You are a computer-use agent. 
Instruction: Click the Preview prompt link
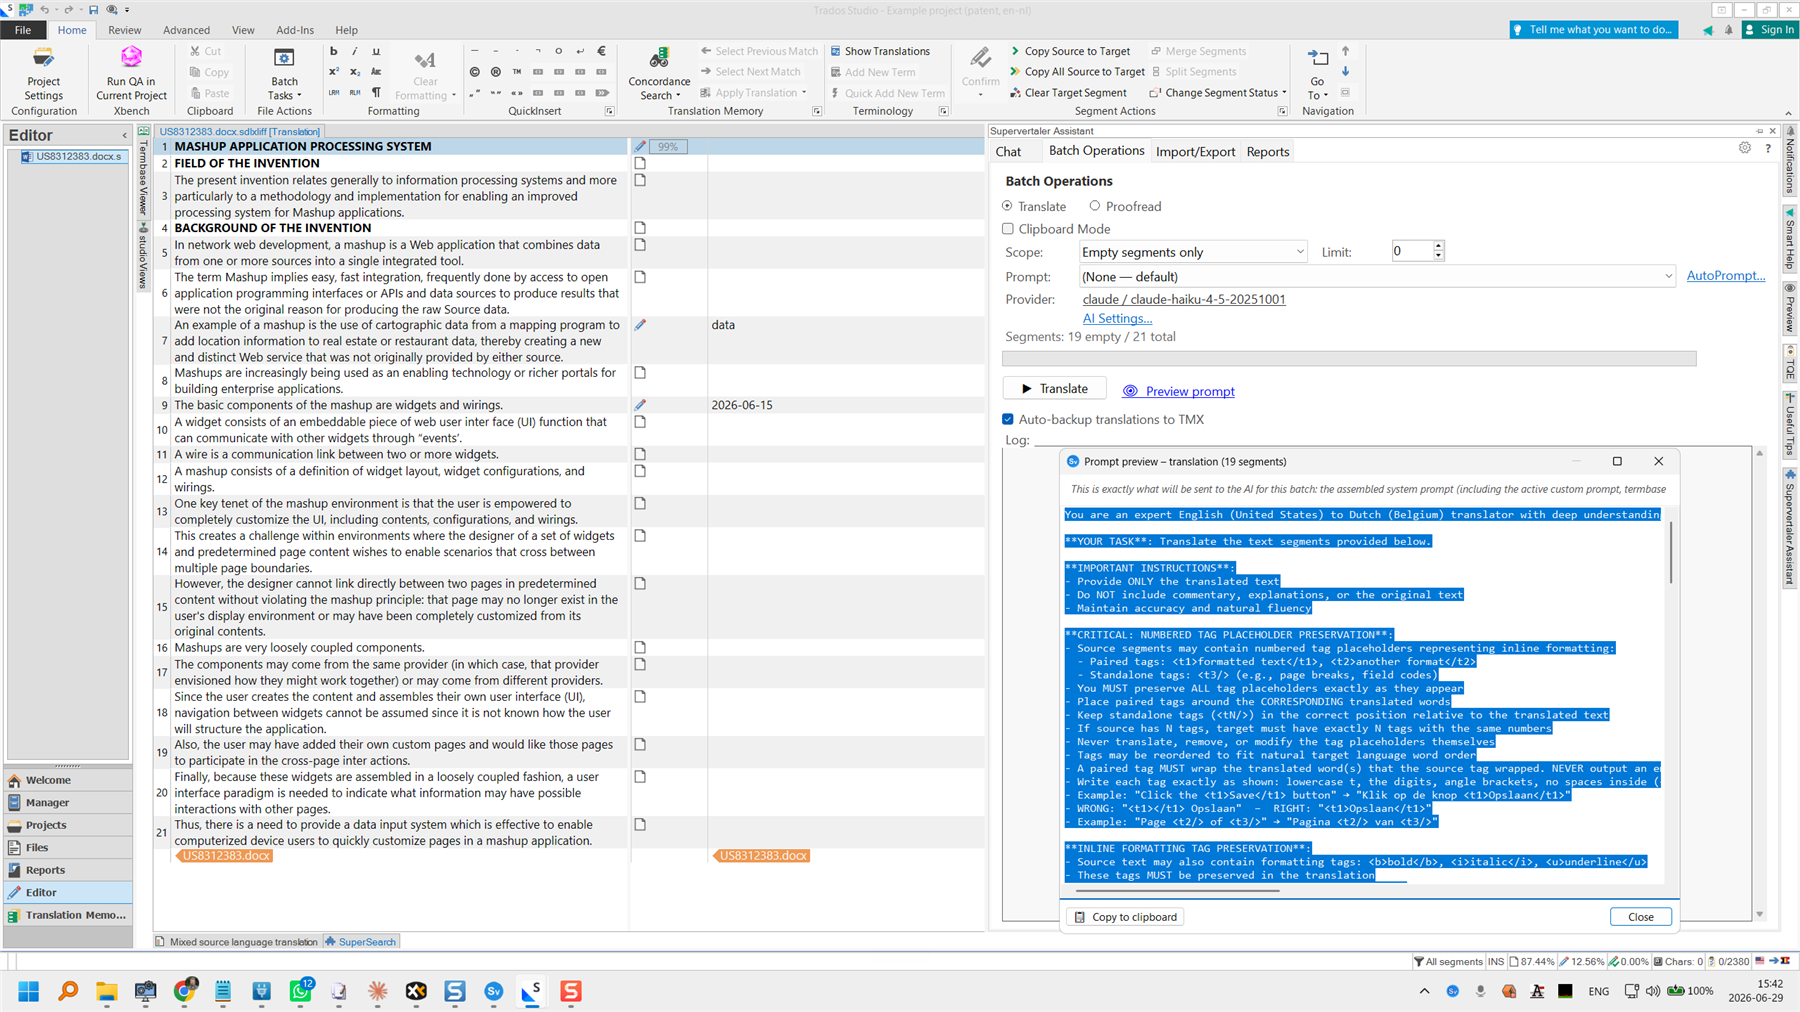tap(1190, 391)
